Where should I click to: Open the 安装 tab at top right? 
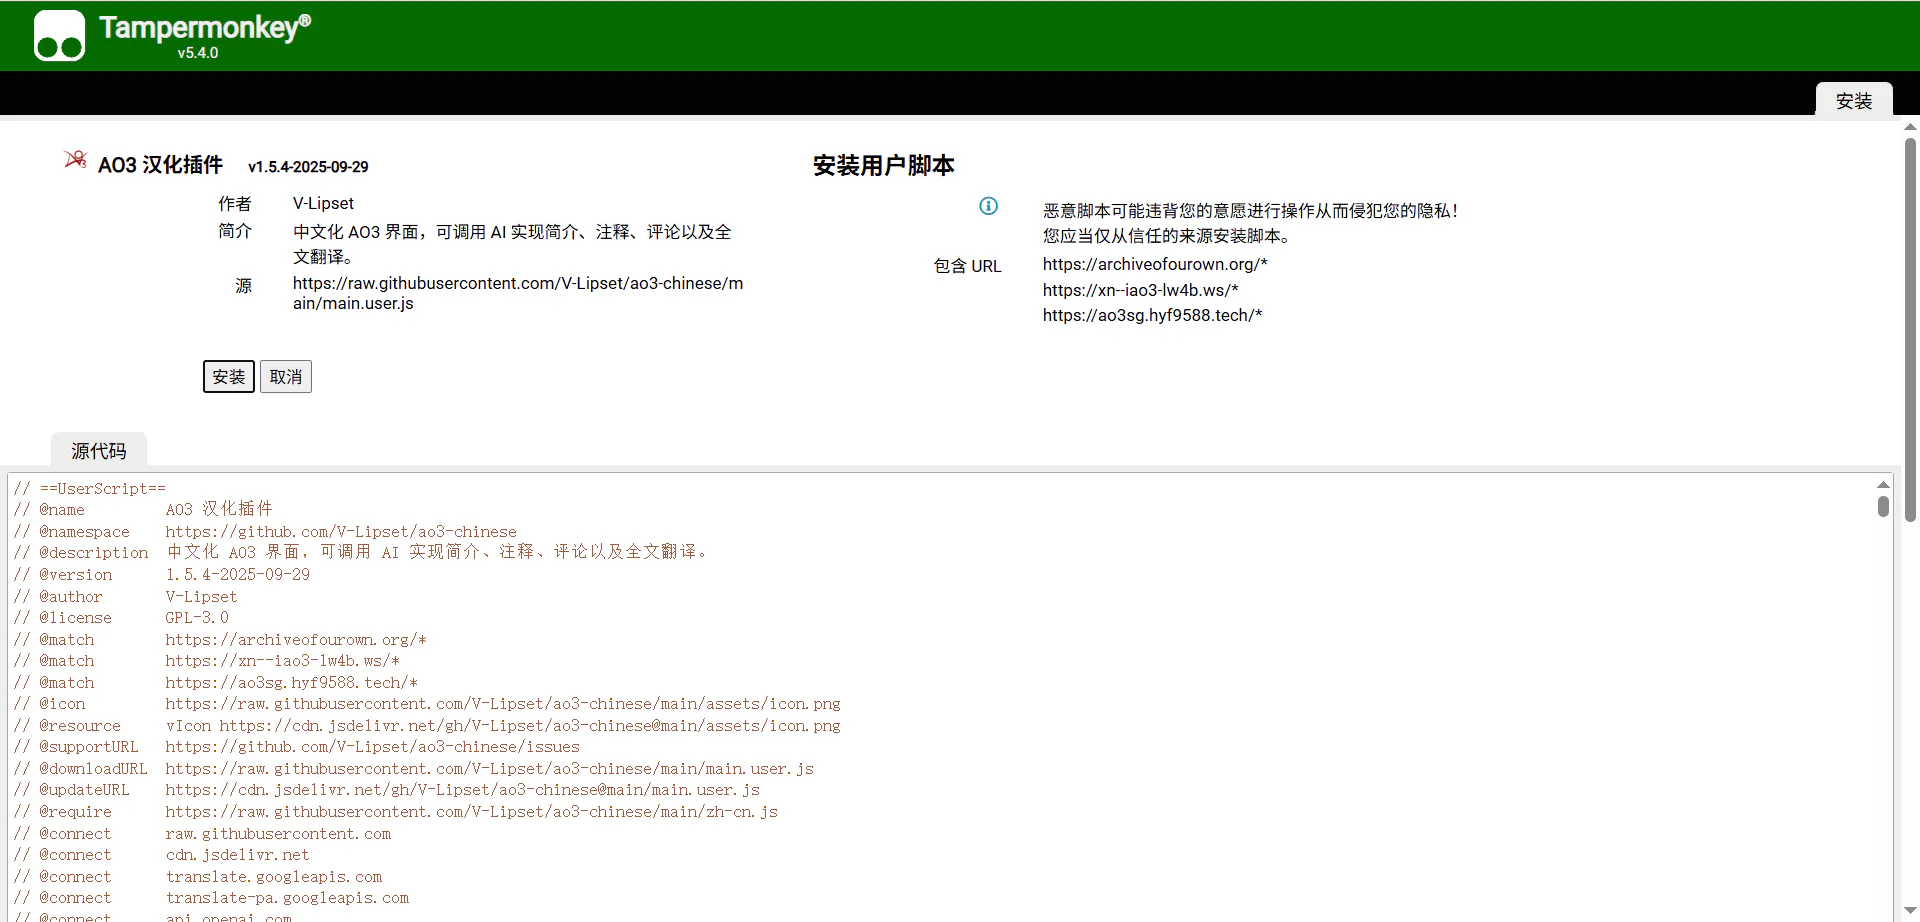(x=1853, y=101)
